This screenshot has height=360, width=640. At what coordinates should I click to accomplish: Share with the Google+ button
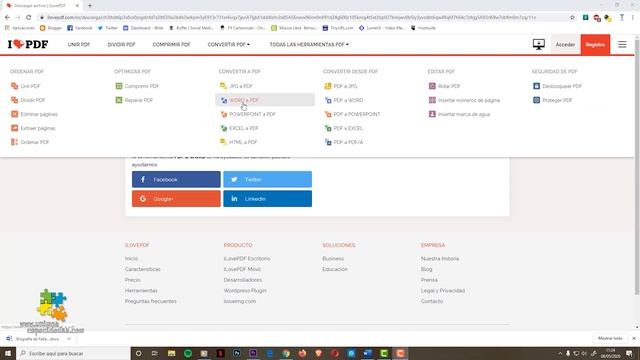pos(176,199)
